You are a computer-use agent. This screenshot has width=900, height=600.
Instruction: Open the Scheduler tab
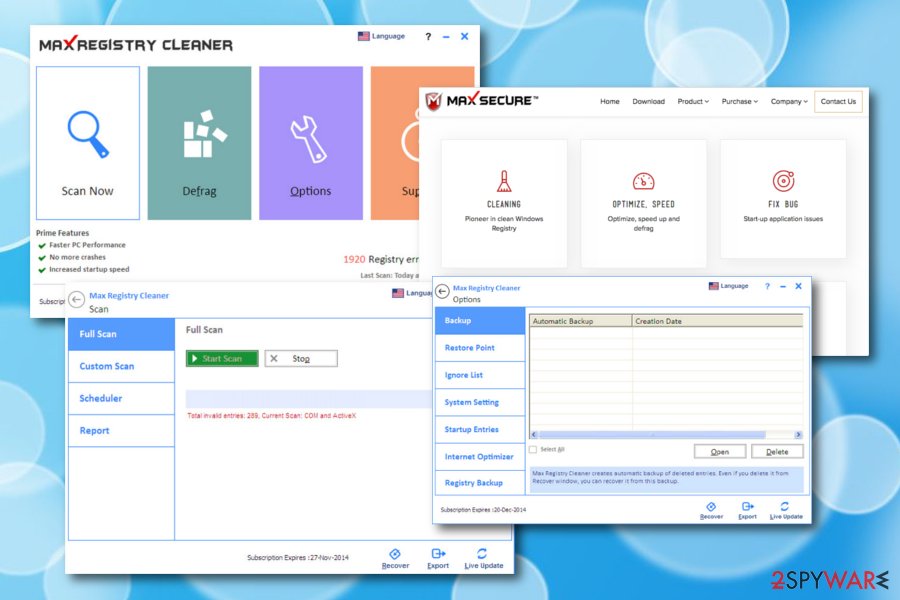coord(121,398)
